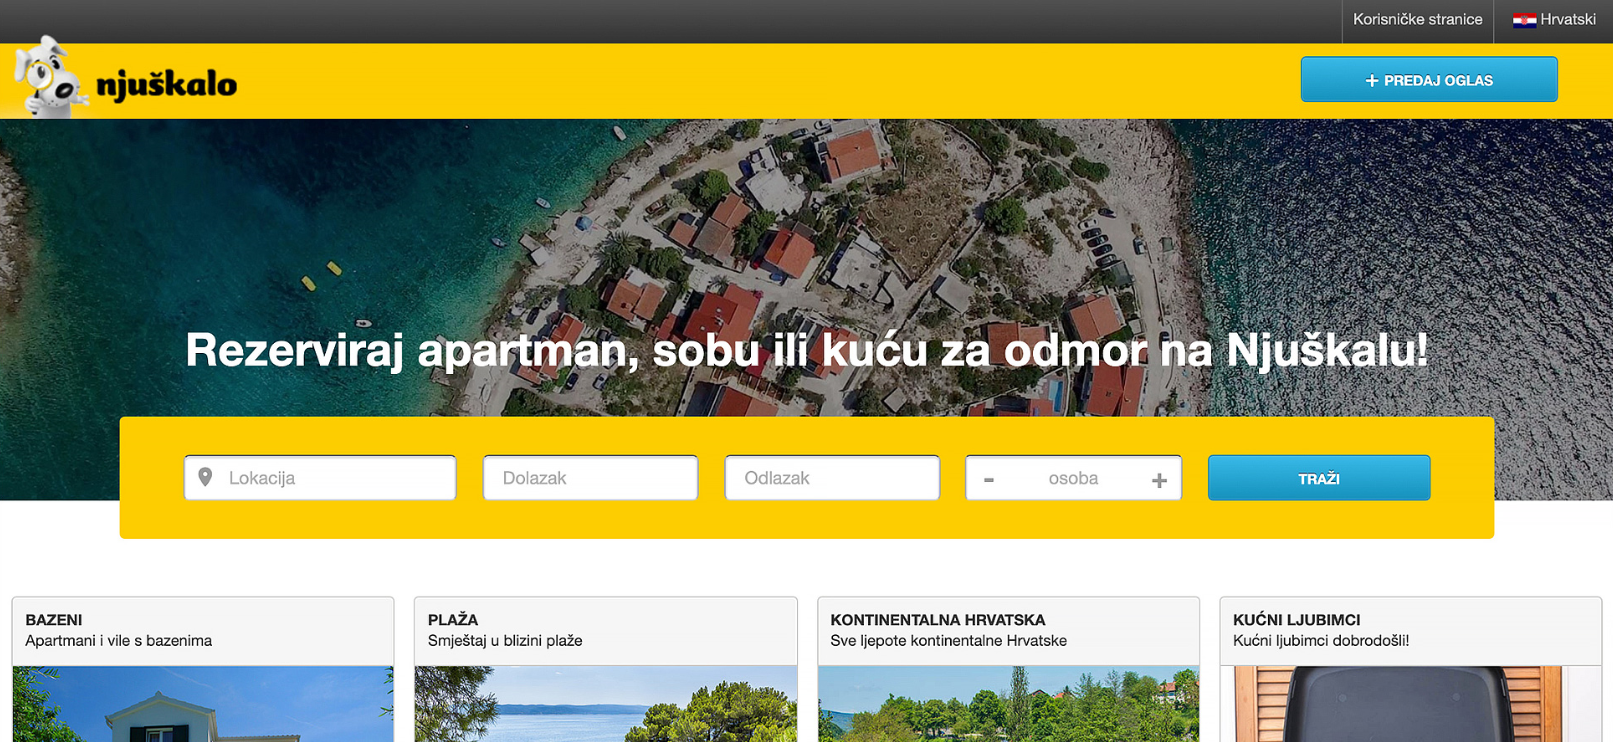Click 'Apartmani i vile s bazenima' text
Screen dimensions: 1613x742
[x=119, y=641]
